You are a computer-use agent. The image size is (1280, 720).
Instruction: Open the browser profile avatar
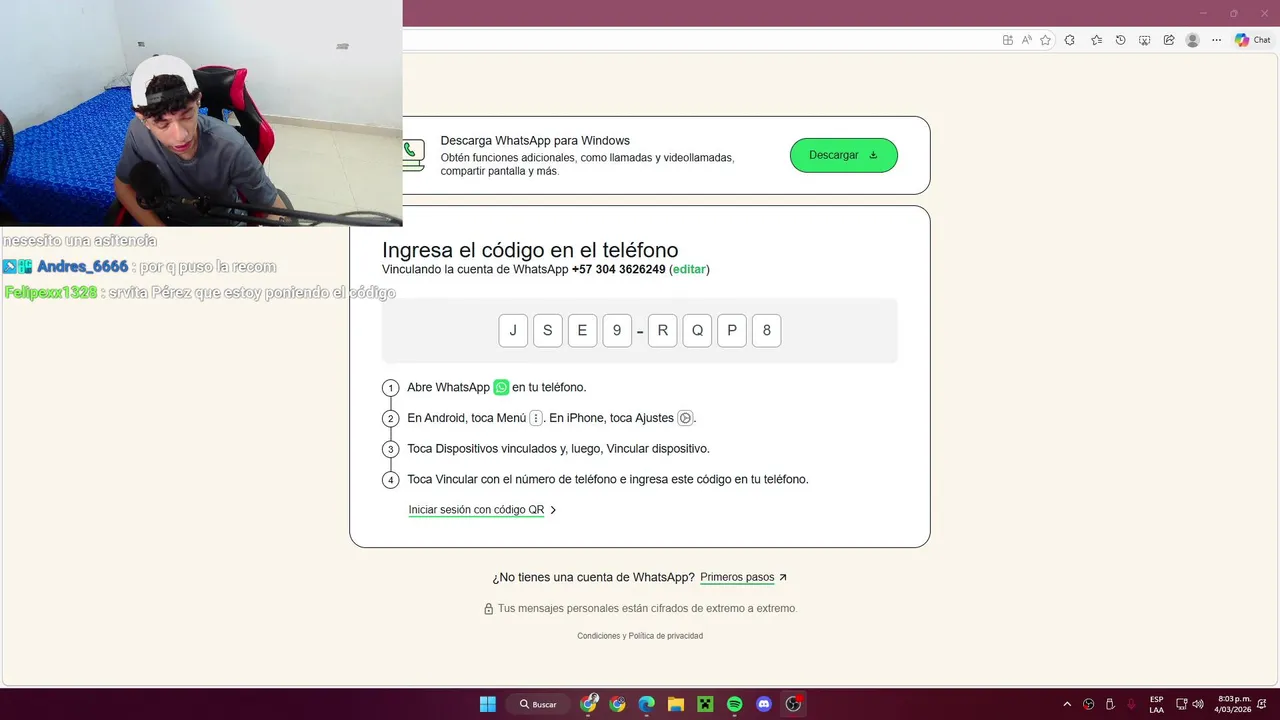click(x=1192, y=40)
